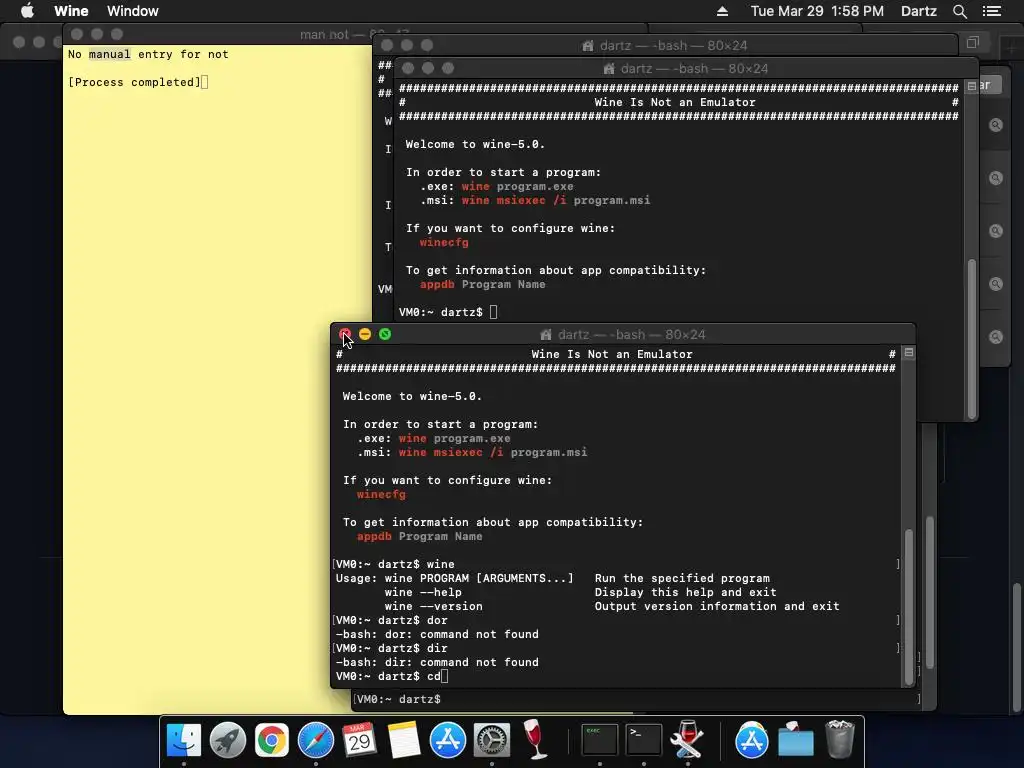
Task: Open the App Store icon next to Notes
Action: [447, 740]
